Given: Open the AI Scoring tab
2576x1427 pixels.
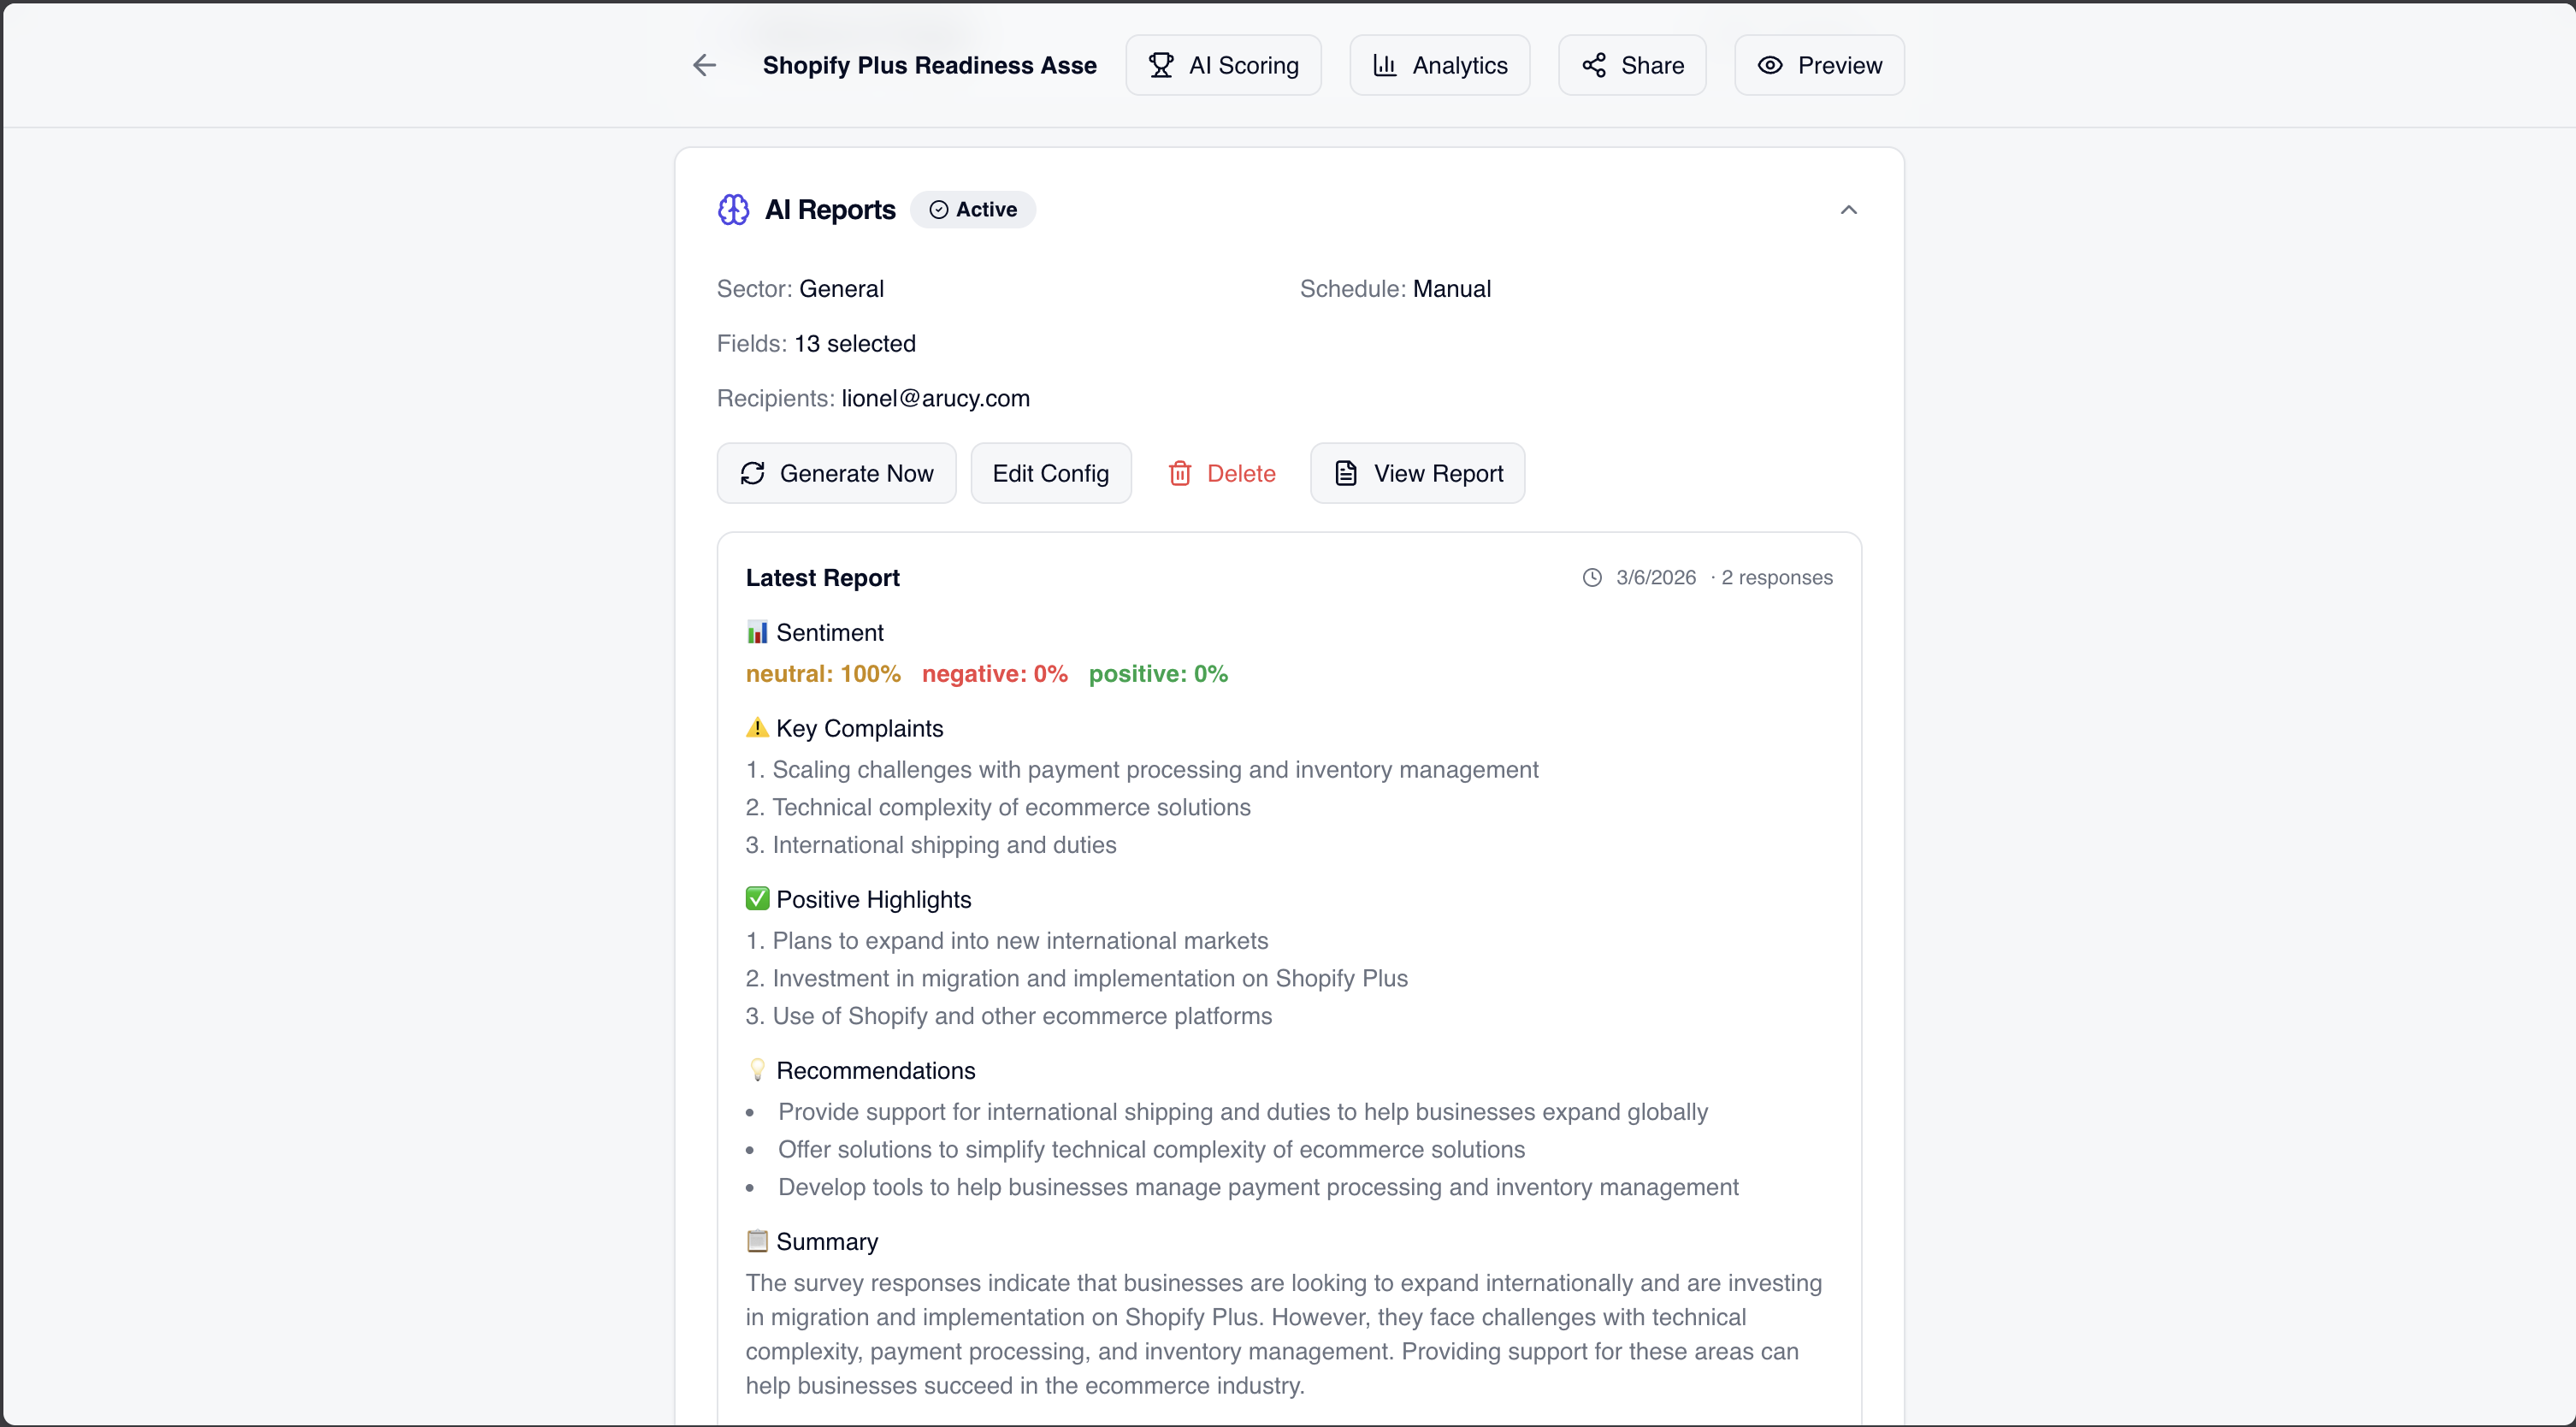Looking at the screenshot, I should click(x=1223, y=65).
